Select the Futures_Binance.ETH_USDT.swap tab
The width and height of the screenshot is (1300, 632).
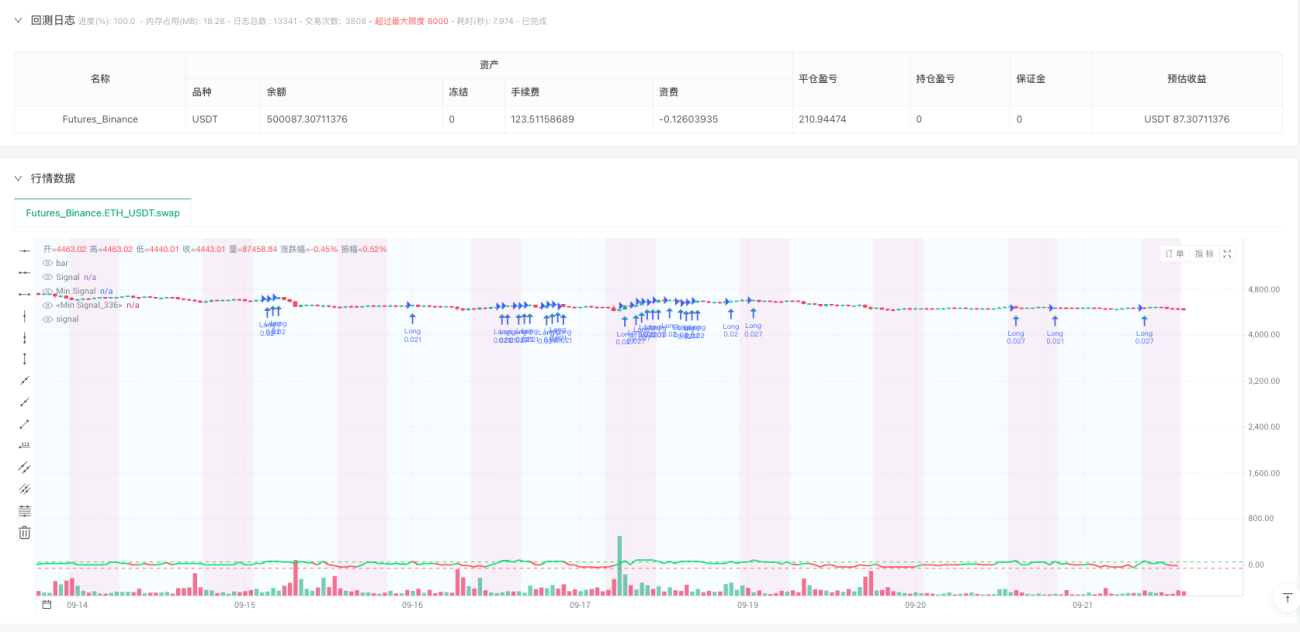pyautogui.click(x=103, y=213)
